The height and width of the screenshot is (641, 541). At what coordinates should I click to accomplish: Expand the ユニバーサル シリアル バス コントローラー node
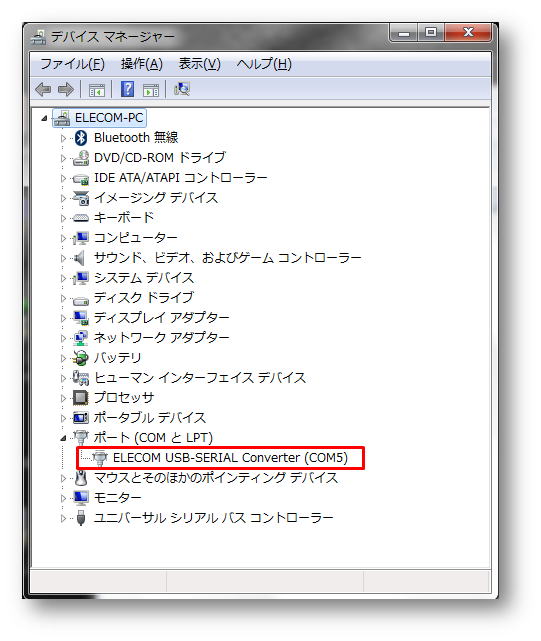tap(63, 519)
